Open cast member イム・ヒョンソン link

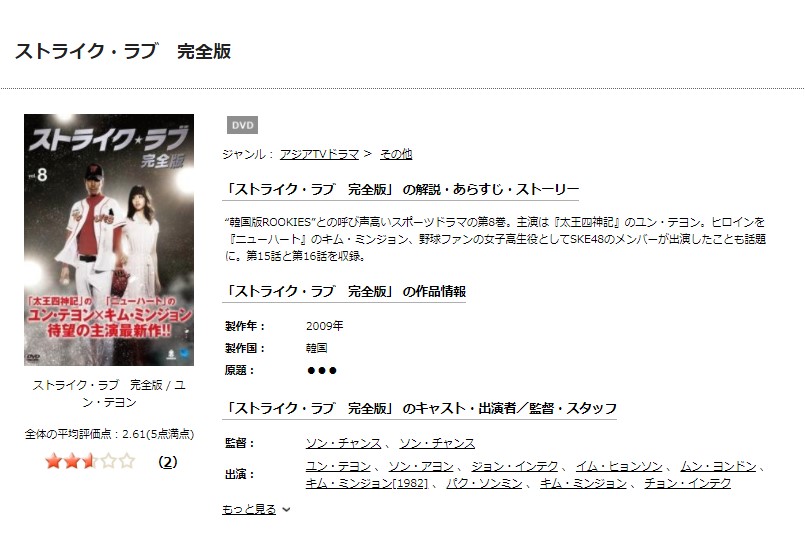tap(619, 466)
